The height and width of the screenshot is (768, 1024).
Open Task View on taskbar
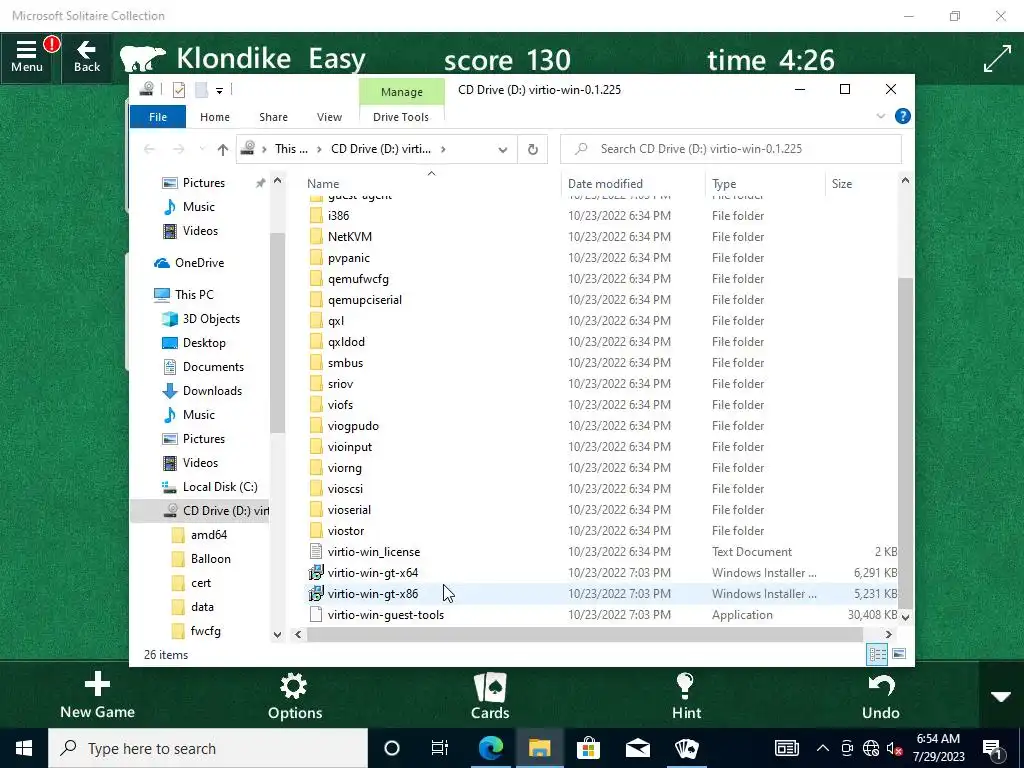click(440, 748)
